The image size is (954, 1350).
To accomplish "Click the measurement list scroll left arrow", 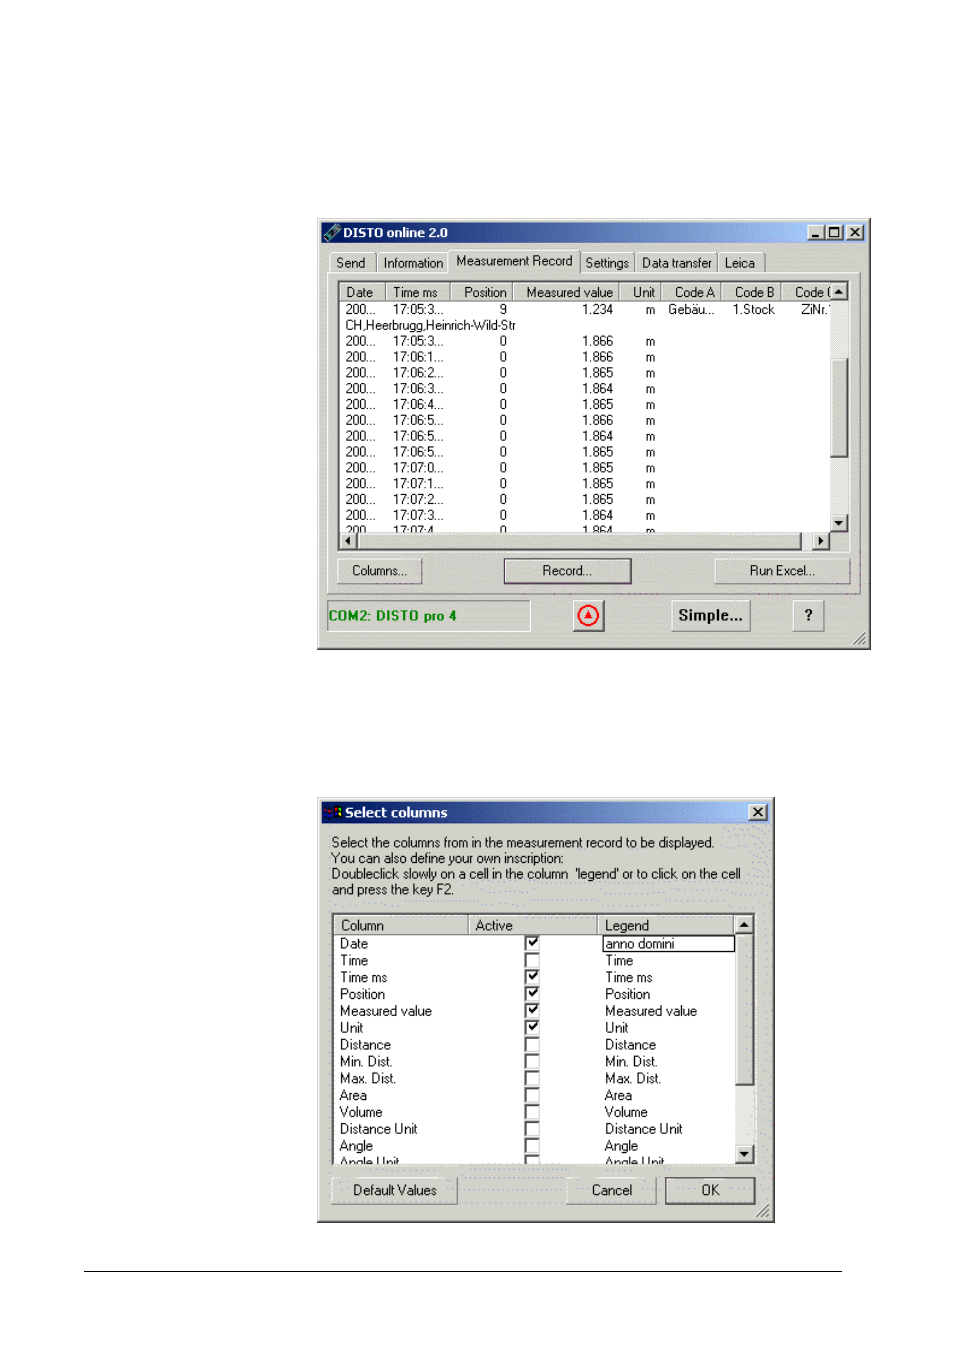I will pos(348,541).
